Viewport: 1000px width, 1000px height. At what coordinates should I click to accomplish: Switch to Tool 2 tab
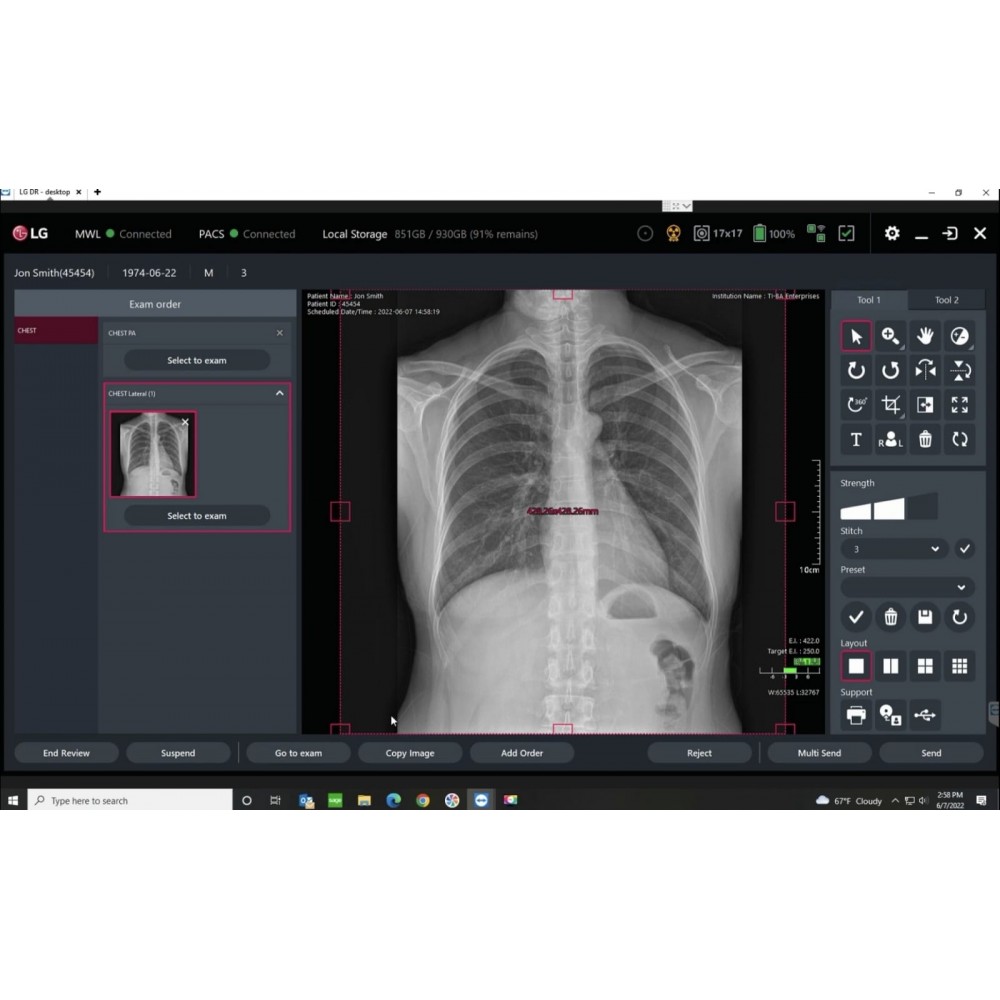(x=946, y=300)
